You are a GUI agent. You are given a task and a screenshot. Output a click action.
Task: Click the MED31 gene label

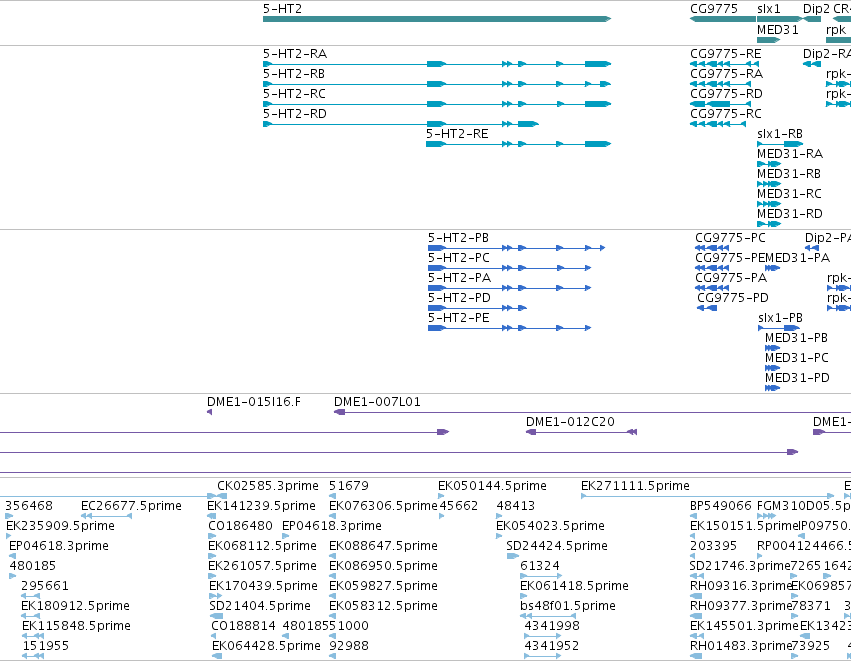(778, 30)
